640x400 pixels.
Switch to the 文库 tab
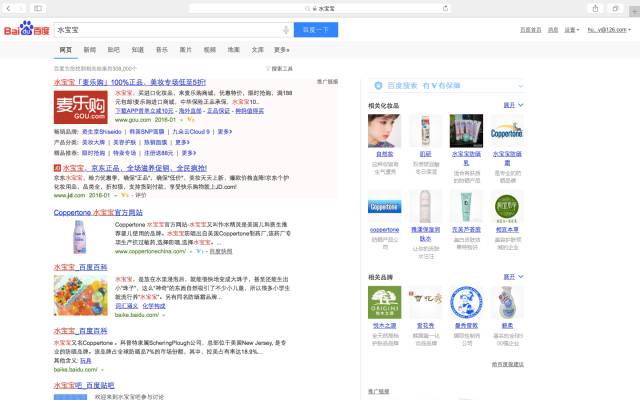[x=258, y=50]
